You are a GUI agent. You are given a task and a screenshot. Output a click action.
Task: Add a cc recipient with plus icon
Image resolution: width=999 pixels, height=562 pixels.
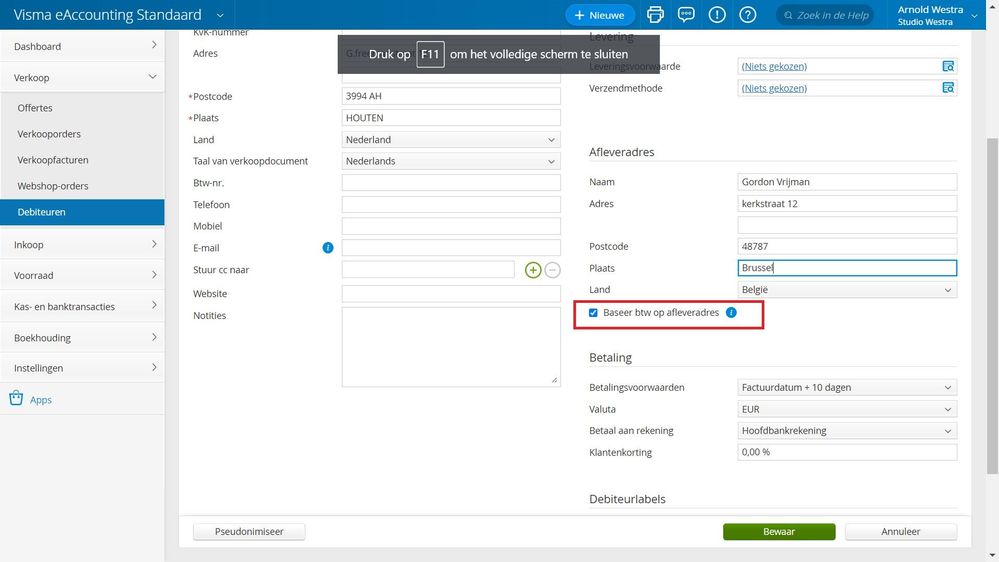pos(533,270)
